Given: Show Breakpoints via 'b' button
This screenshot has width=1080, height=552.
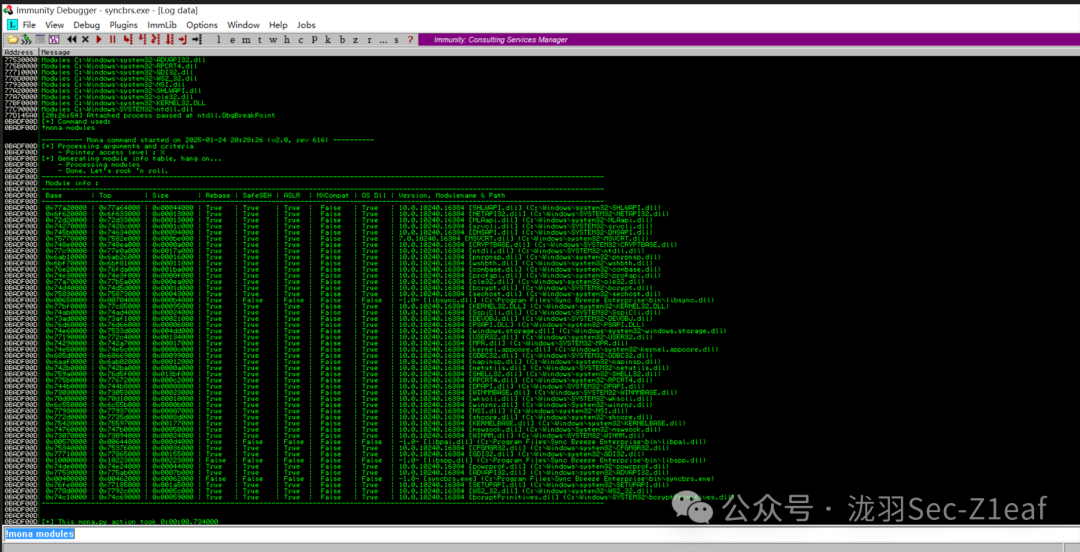Looking at the screenshot, I should point(342,40).
